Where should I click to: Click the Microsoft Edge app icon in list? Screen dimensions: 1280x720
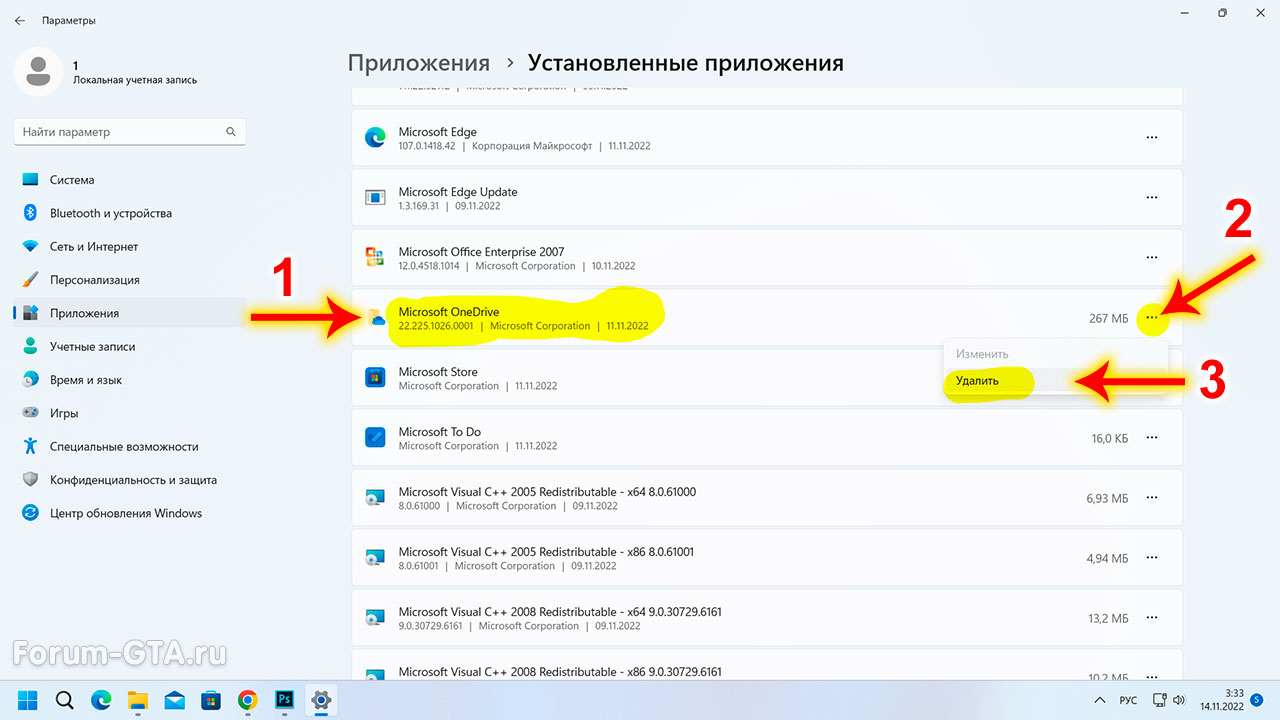coord(375,138)
